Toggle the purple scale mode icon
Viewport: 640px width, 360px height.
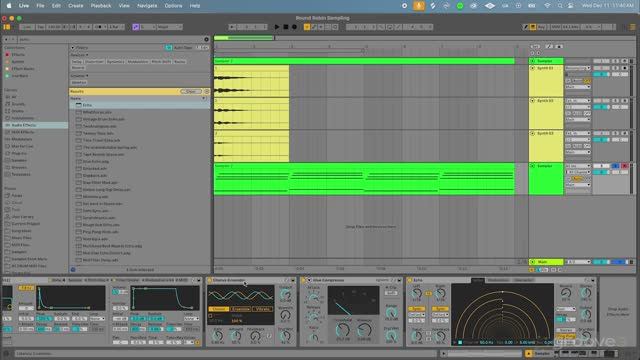[x=136, y=27]
